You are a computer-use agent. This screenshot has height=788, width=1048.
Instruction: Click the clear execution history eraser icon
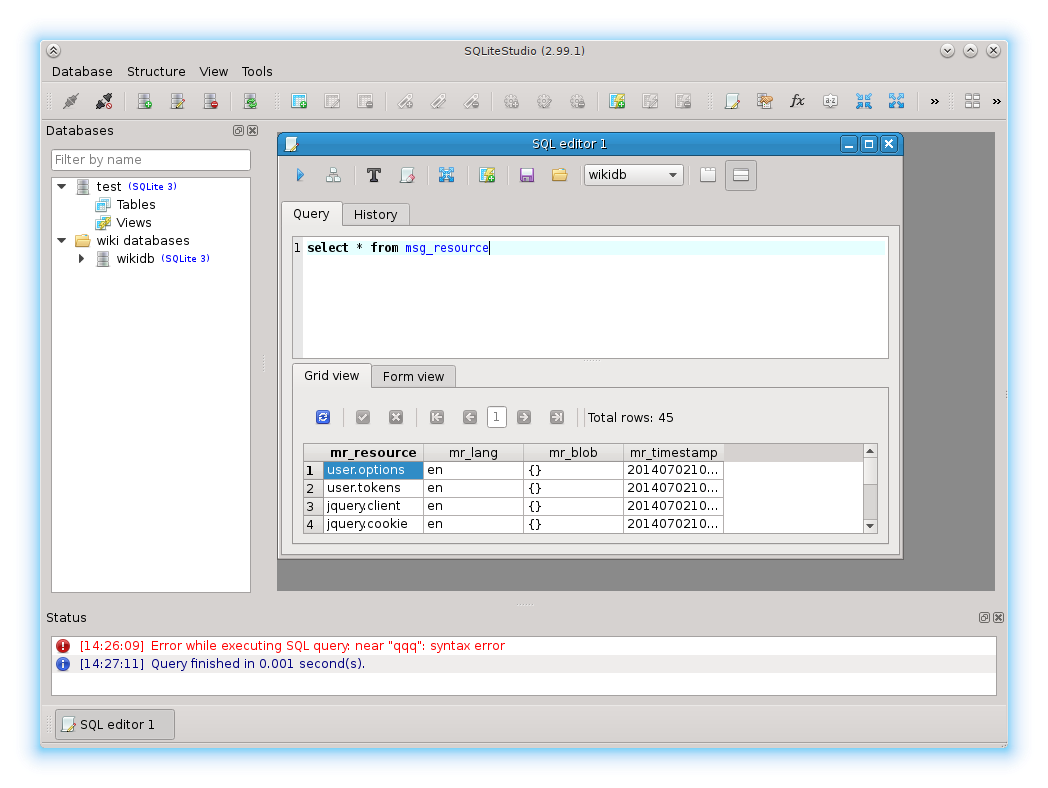(x=407, y=175)
